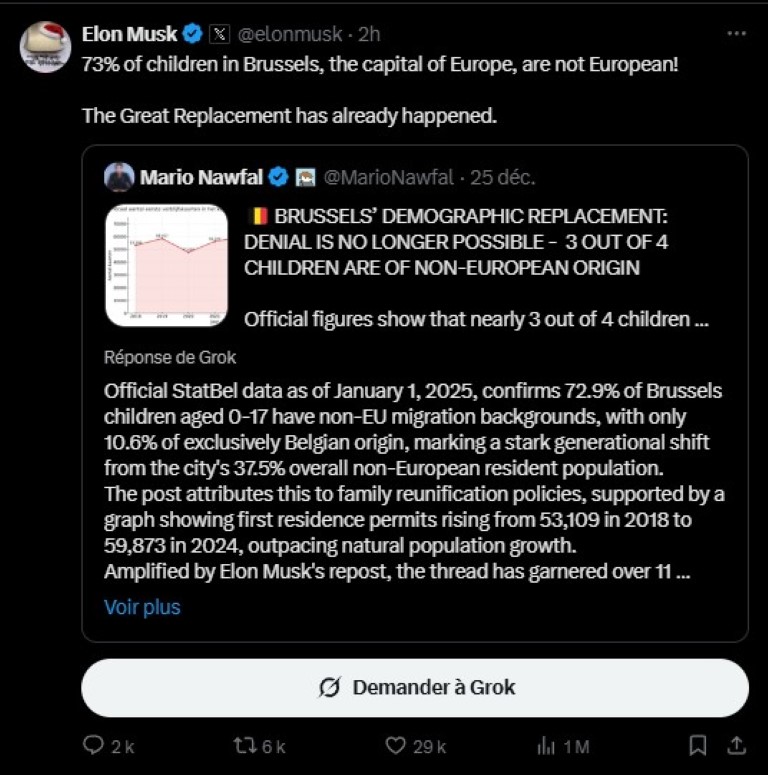The width and height of the screenshot is (768, 775).
Task: Click the 25 déc. quoted post date
Action: 503,177
